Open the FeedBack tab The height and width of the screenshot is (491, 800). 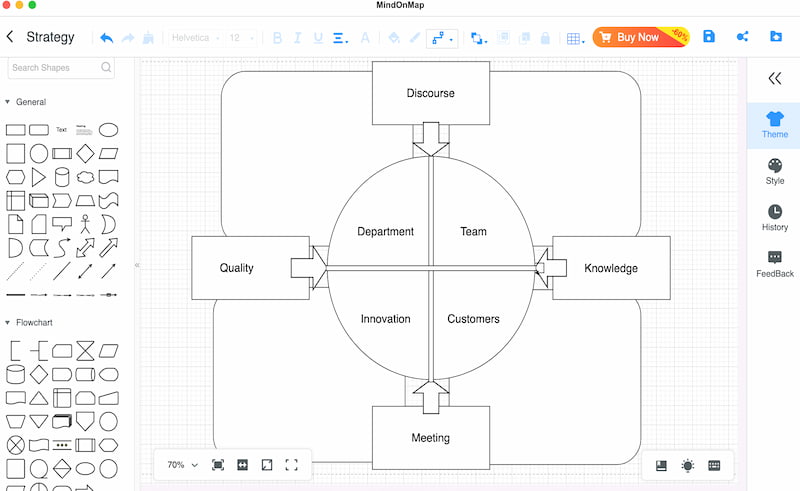[x=774, y=264]
